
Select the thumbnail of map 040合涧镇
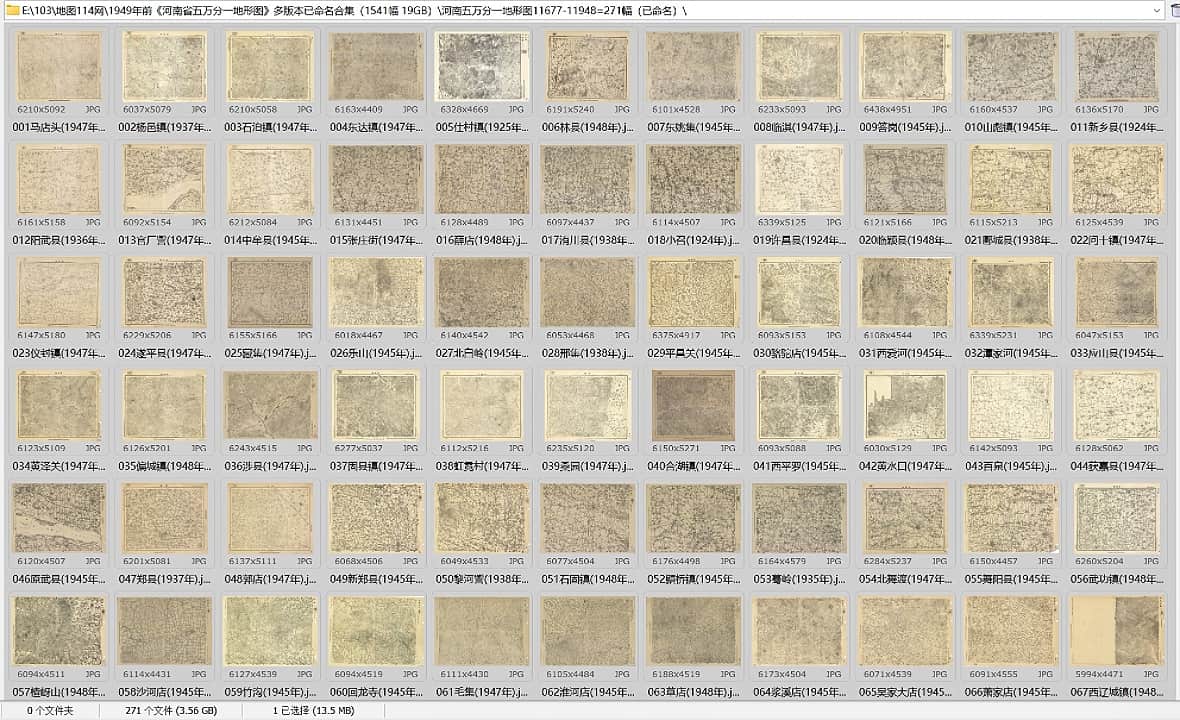pos(693,406)
